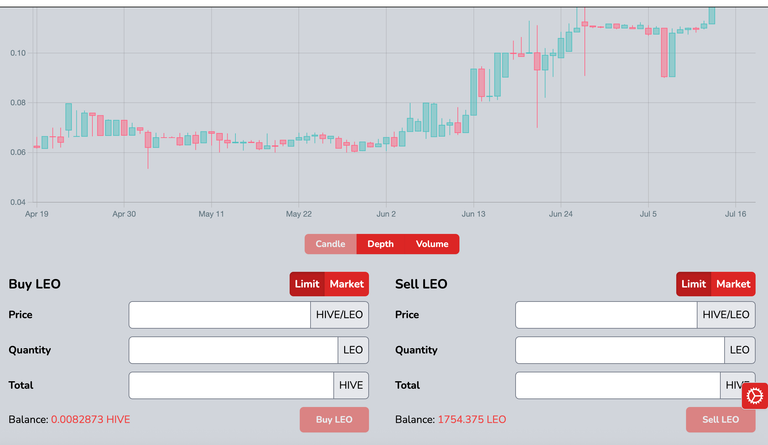Click the Sell LEO Total field
768x445 pixels.
point(618,385)
